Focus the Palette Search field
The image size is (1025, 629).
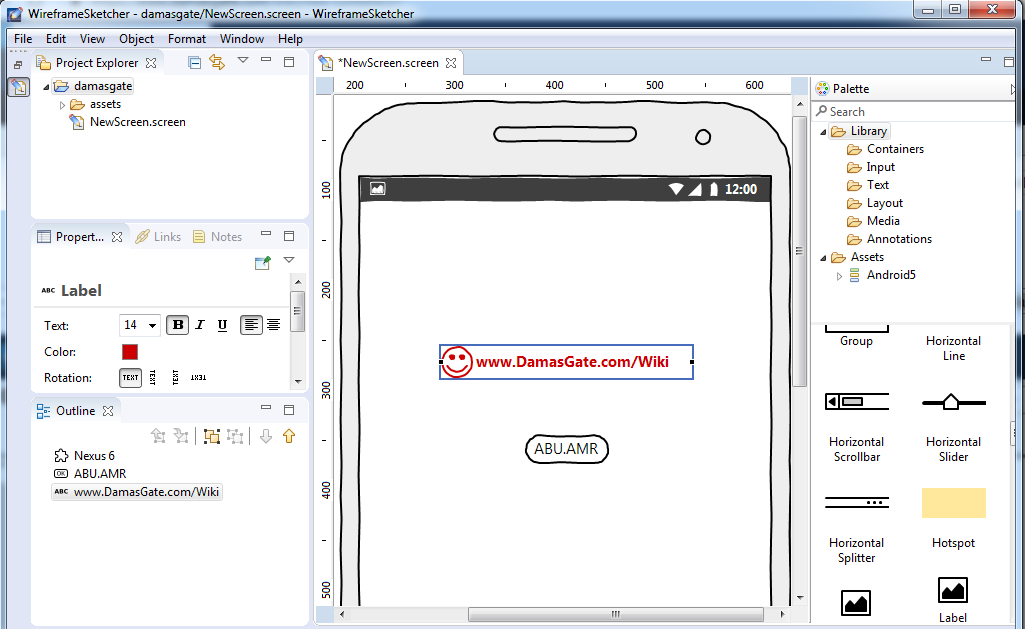pyautogui.click(x=914, y=112)
